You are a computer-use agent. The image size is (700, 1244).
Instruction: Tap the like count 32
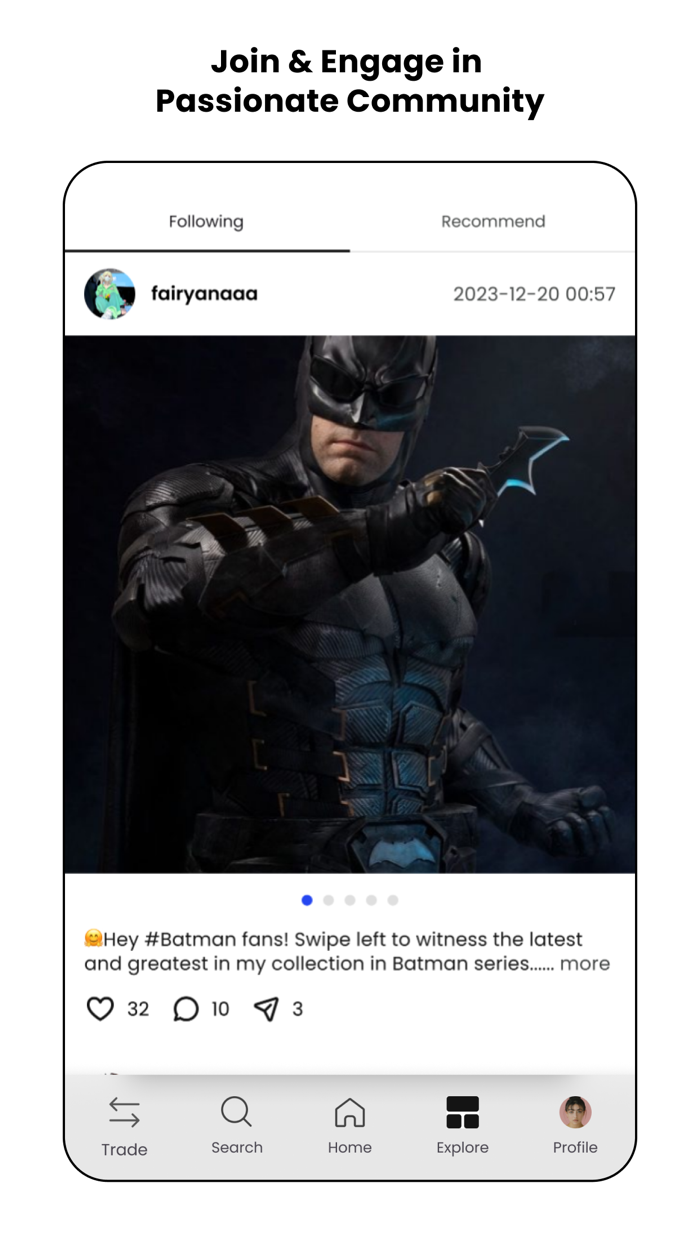[138, 1010]
